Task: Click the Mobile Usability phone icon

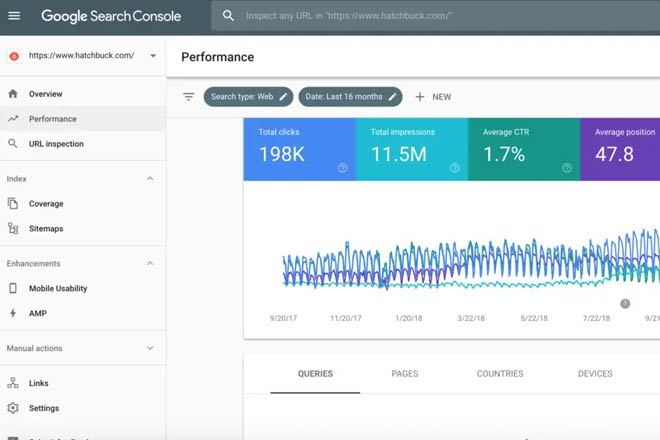Action: tap(13, 288)
